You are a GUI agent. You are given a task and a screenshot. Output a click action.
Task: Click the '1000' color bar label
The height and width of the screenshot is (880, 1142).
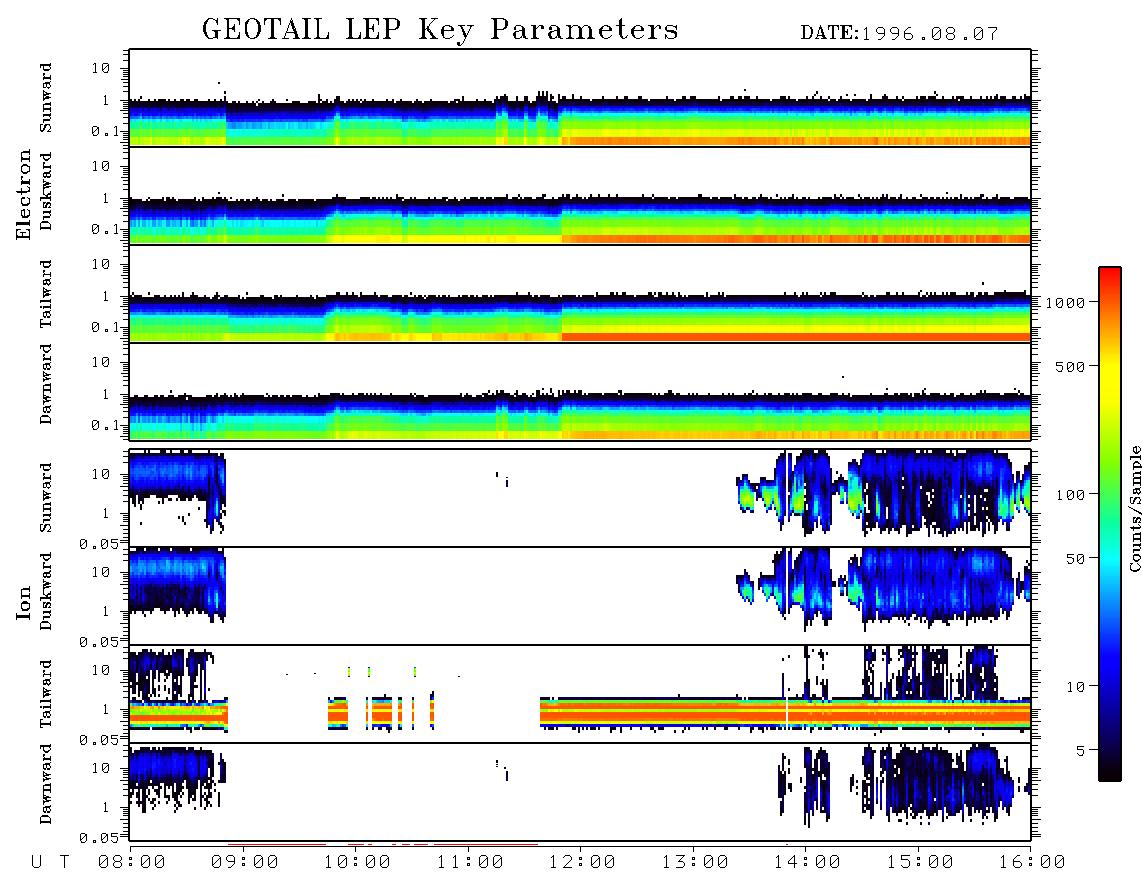(1066, 302)
